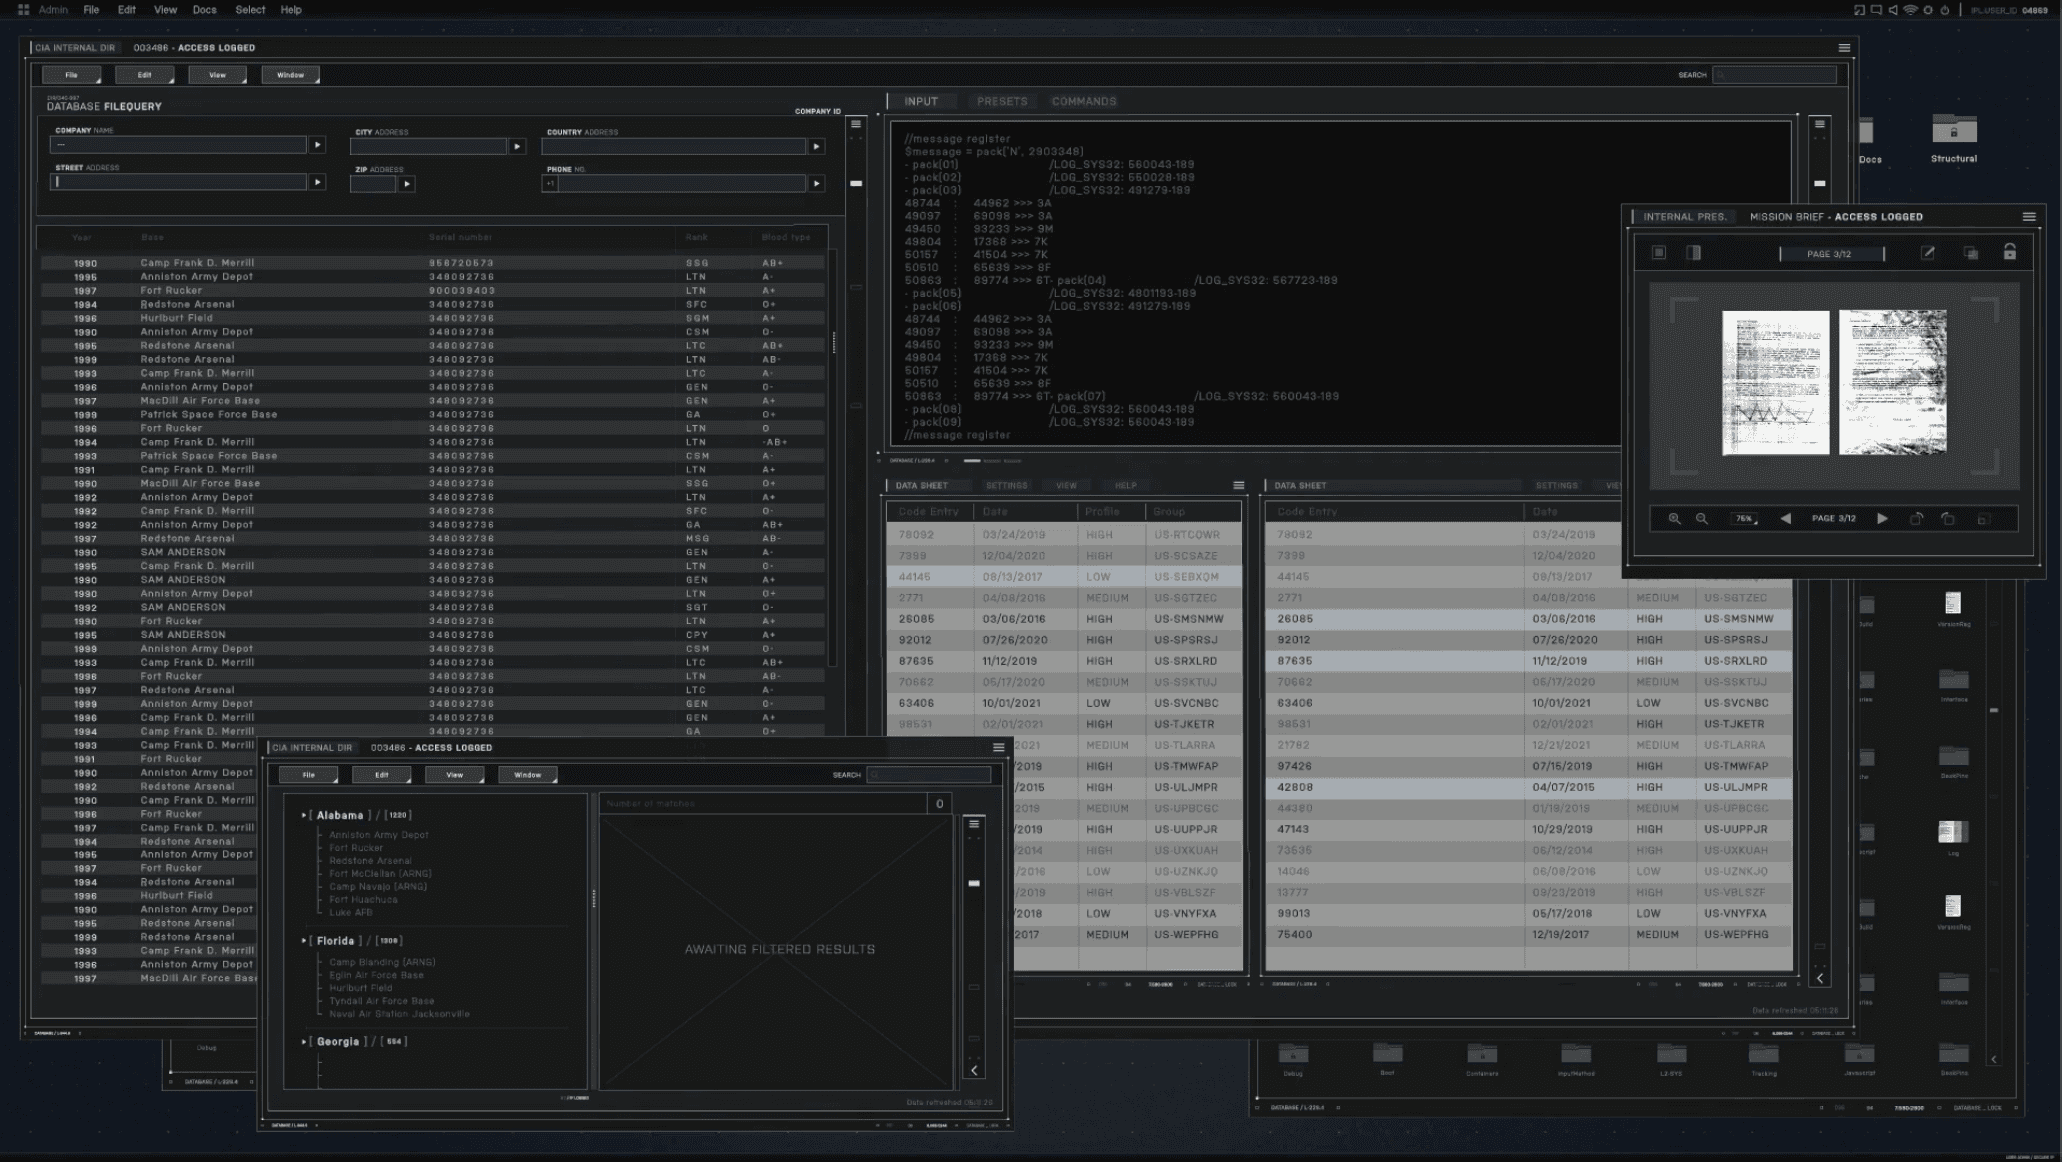2062x1162 pixels.
Task: Switch to single-page view in mission brief
Action: pyautogui.click(x=1659, y=253)
